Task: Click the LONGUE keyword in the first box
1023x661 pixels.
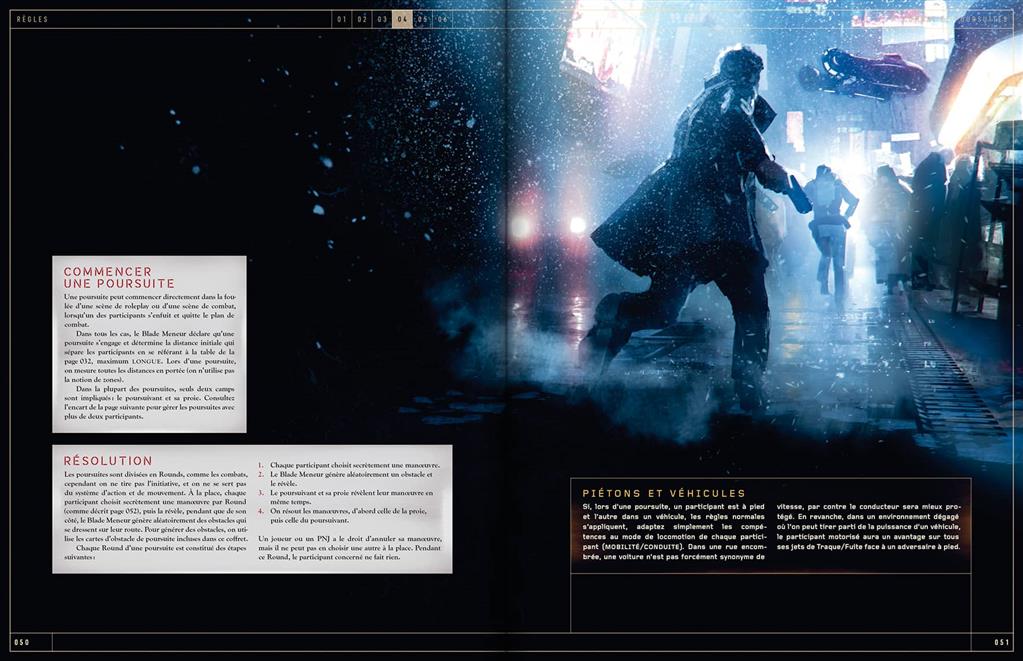Action: coord(147,360)
